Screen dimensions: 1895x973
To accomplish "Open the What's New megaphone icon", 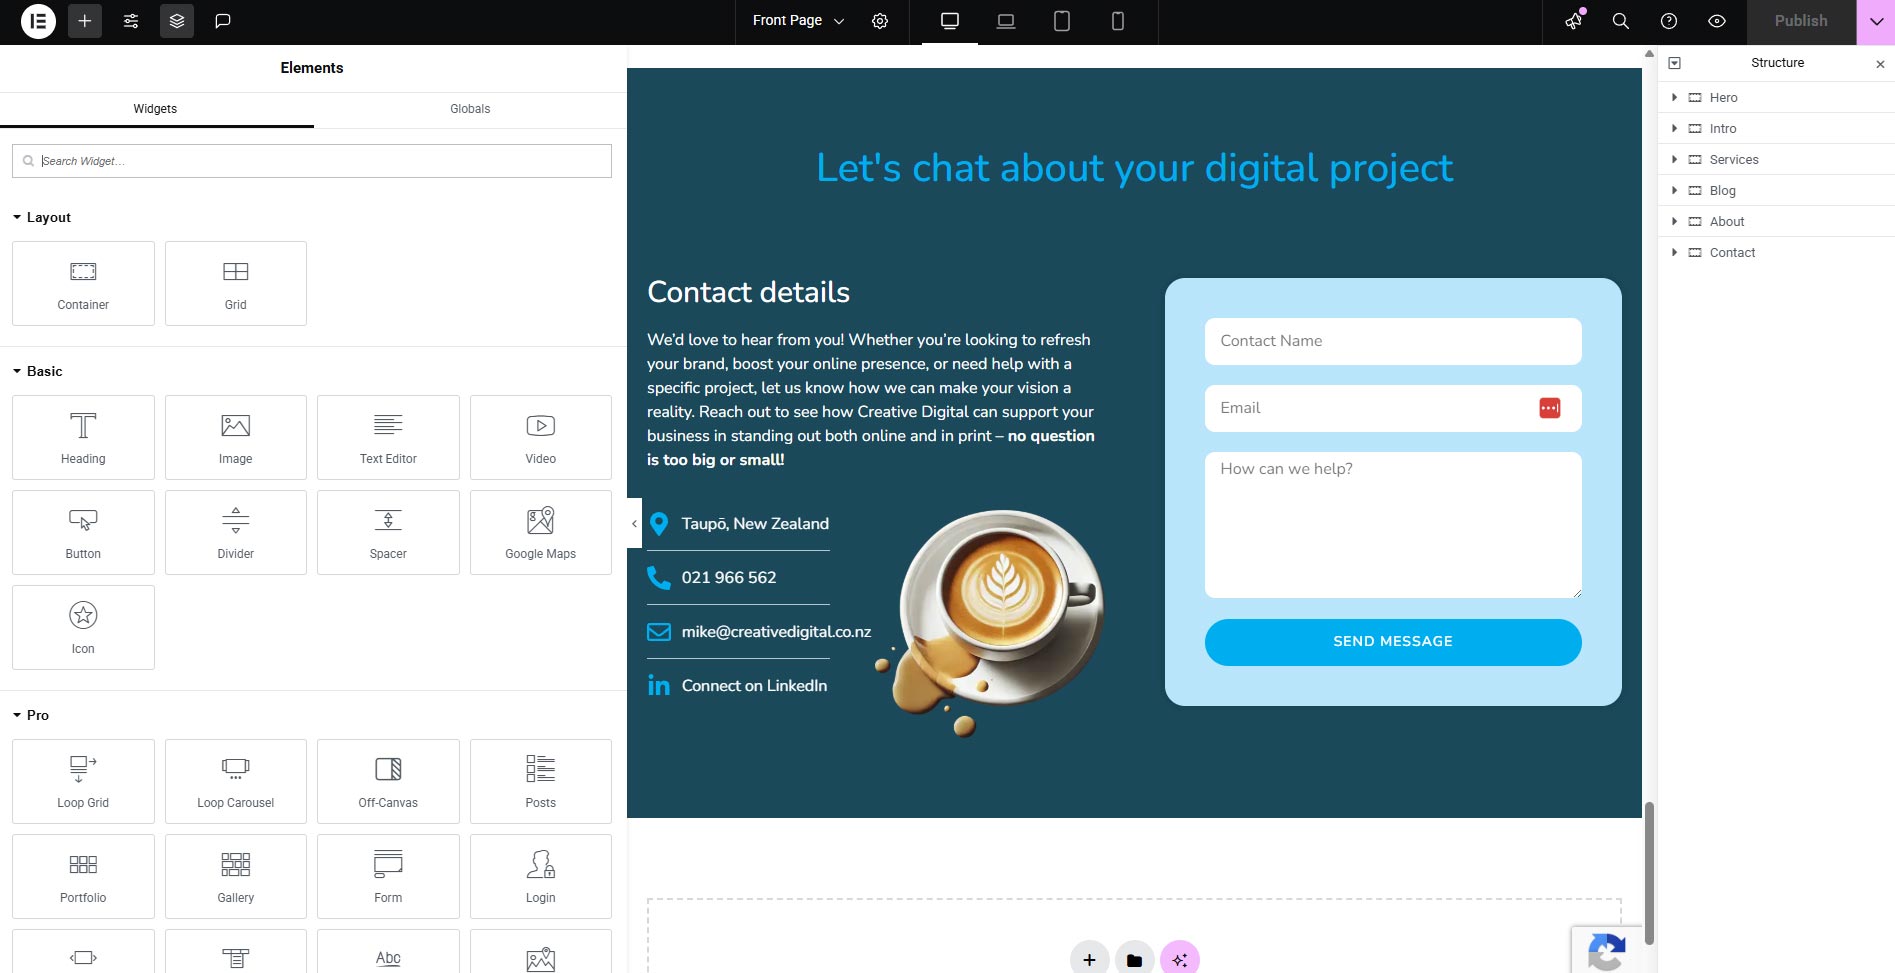I will click(x=1573, y=21).
